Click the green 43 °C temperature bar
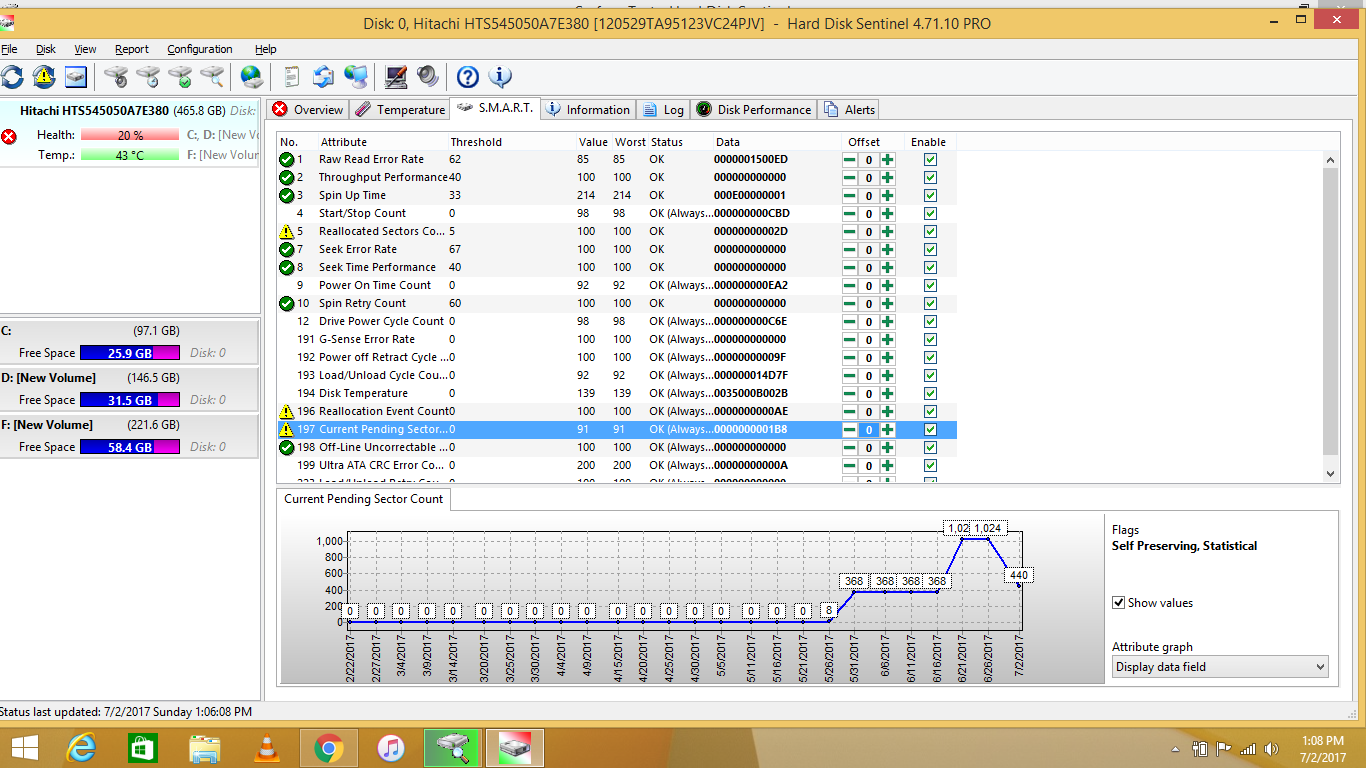The image size is (1366, 768). click(x=130, y=155)
